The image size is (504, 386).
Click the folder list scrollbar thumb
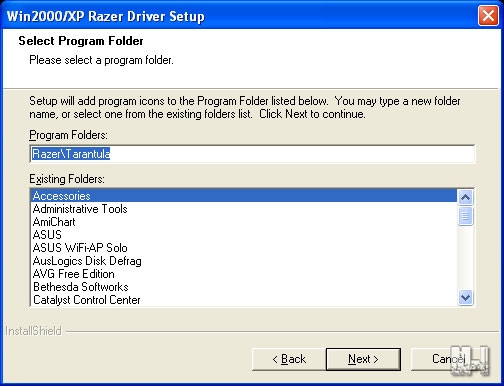click(x=465, y=216)
